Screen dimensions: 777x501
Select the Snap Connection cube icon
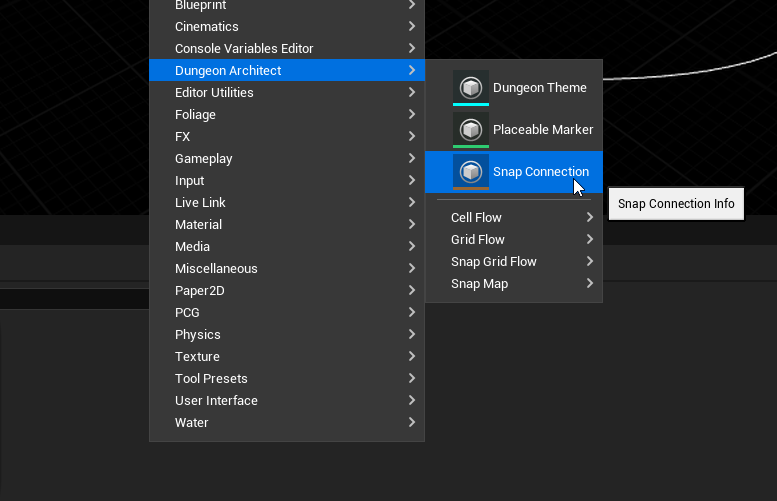[471, 172]
